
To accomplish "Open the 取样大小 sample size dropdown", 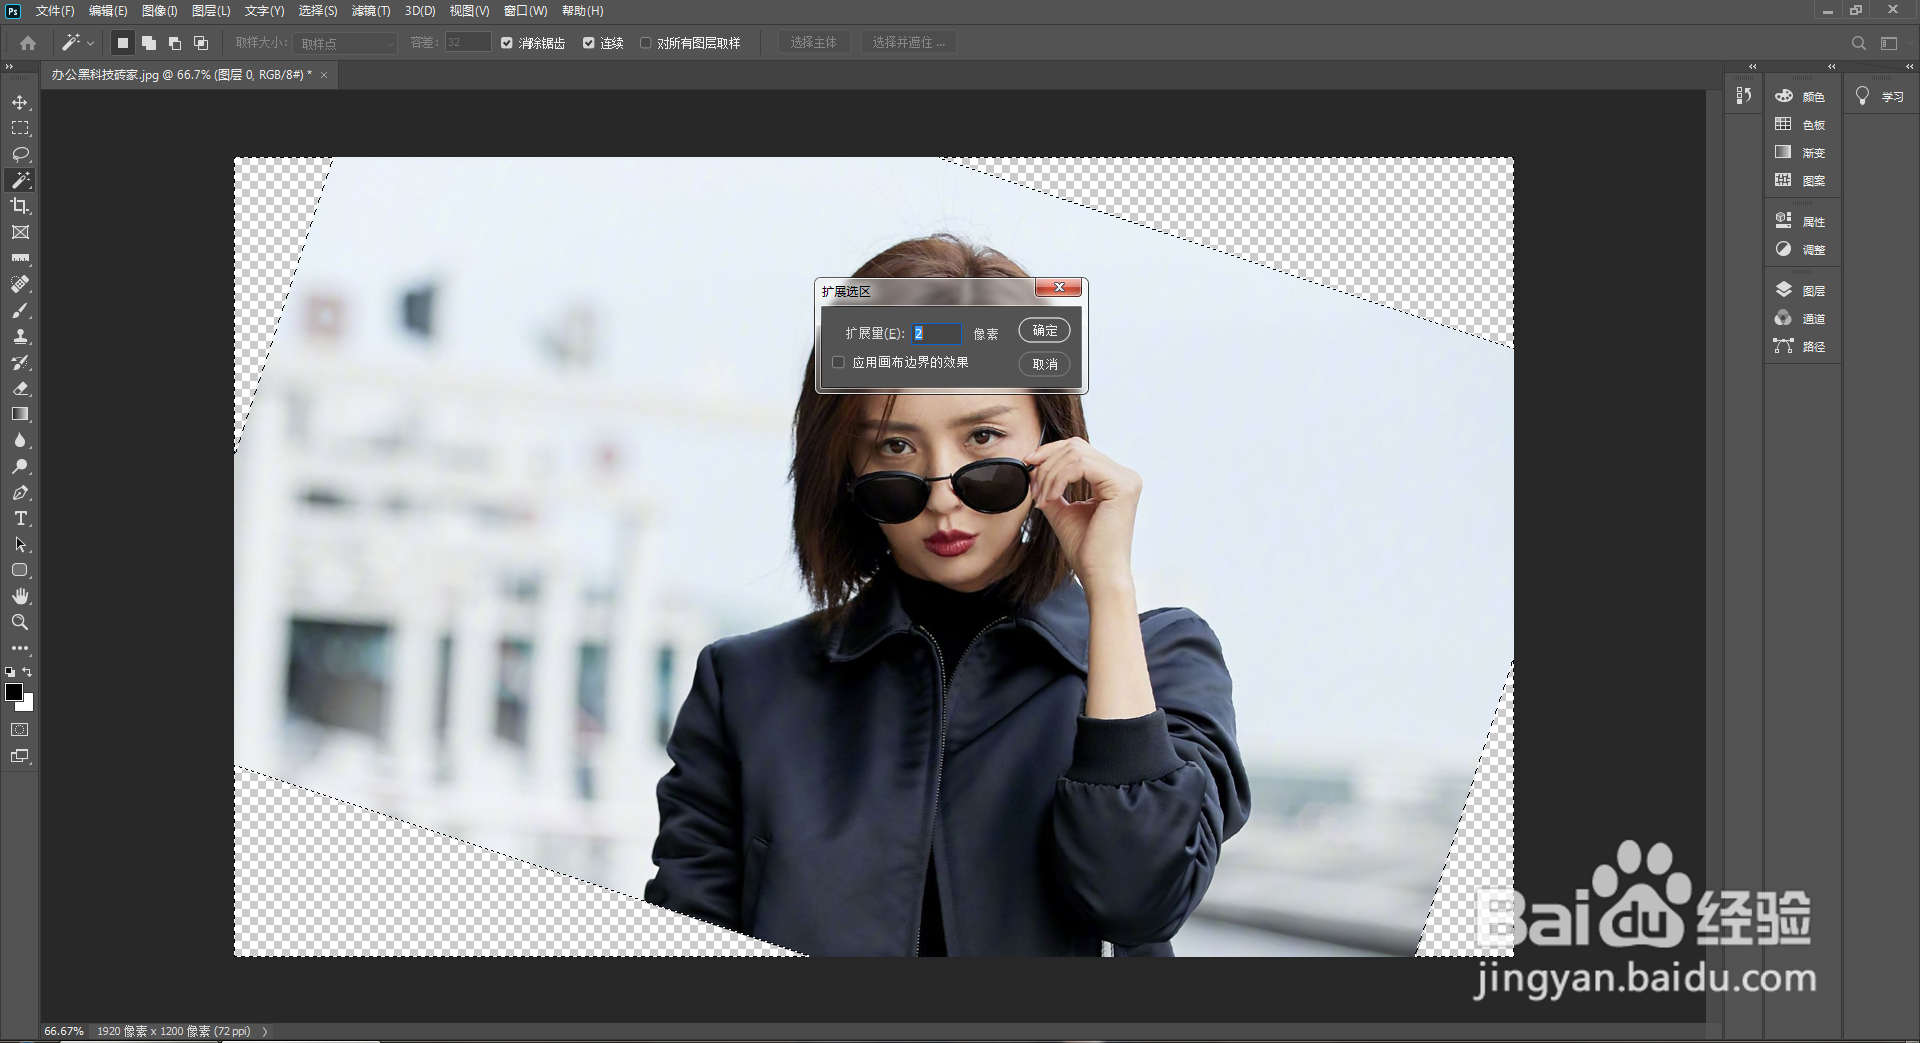I will (346, 43).
